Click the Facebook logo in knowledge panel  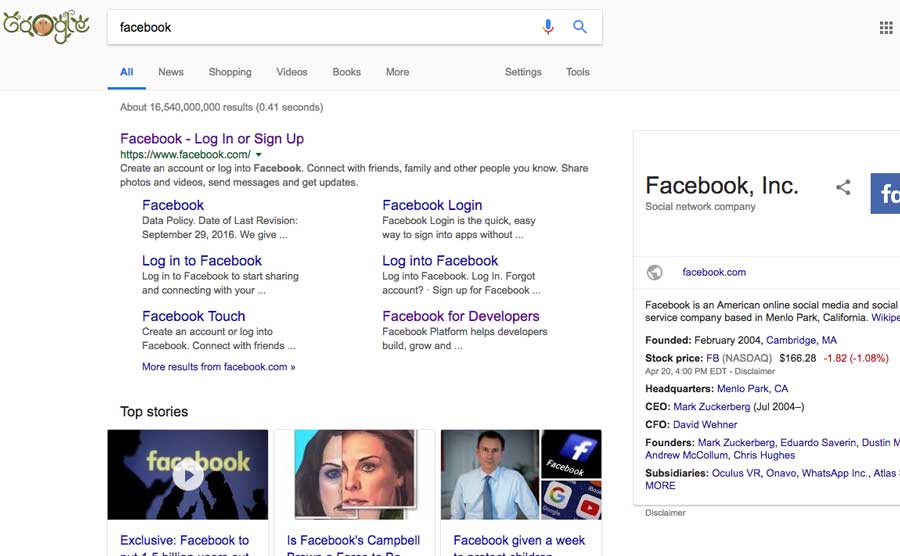(885, 193)
